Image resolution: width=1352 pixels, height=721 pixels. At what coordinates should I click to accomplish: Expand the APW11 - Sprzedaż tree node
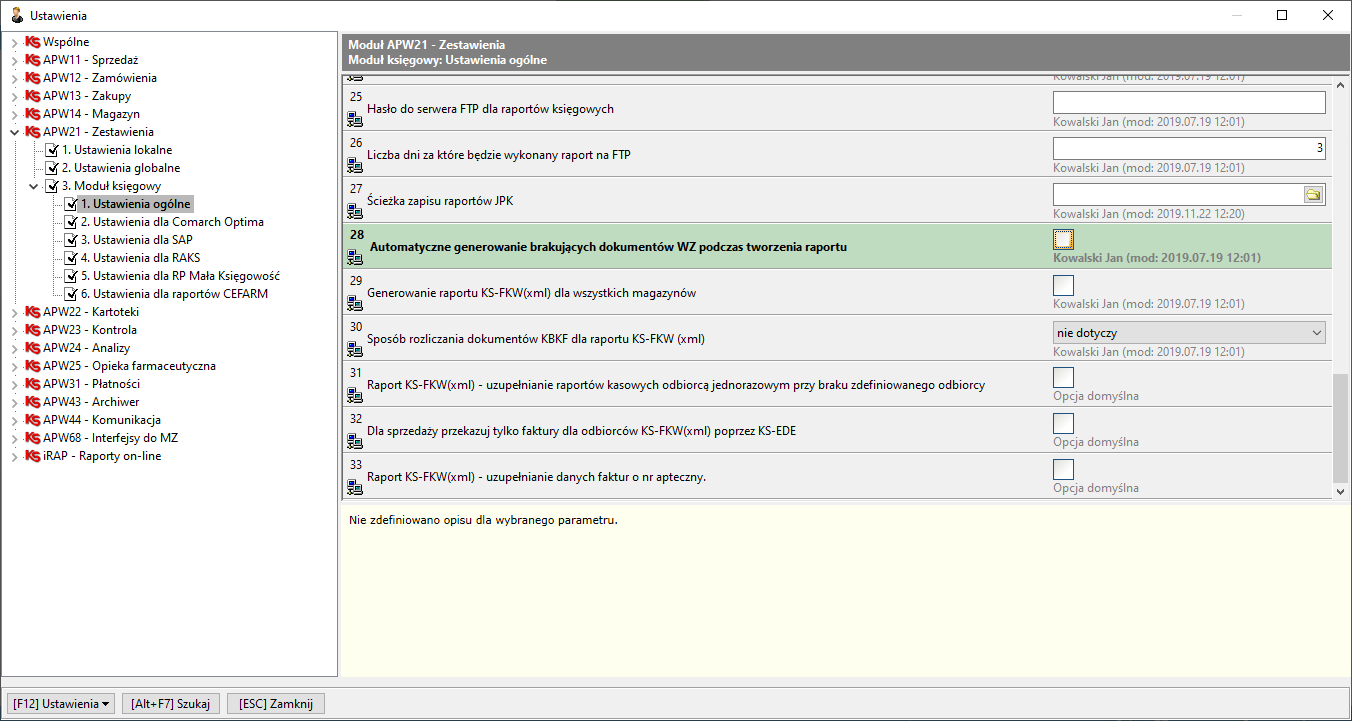coord(14,60)
